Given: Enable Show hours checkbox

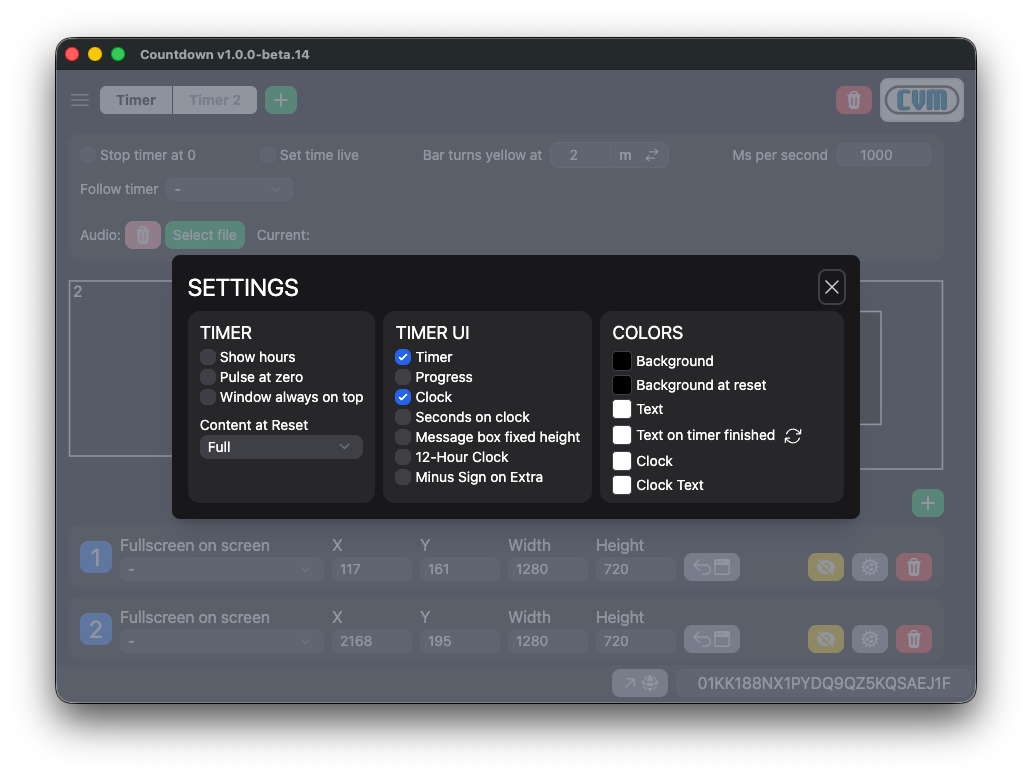Looking at the screenshot, I should (x=208, y=357).
